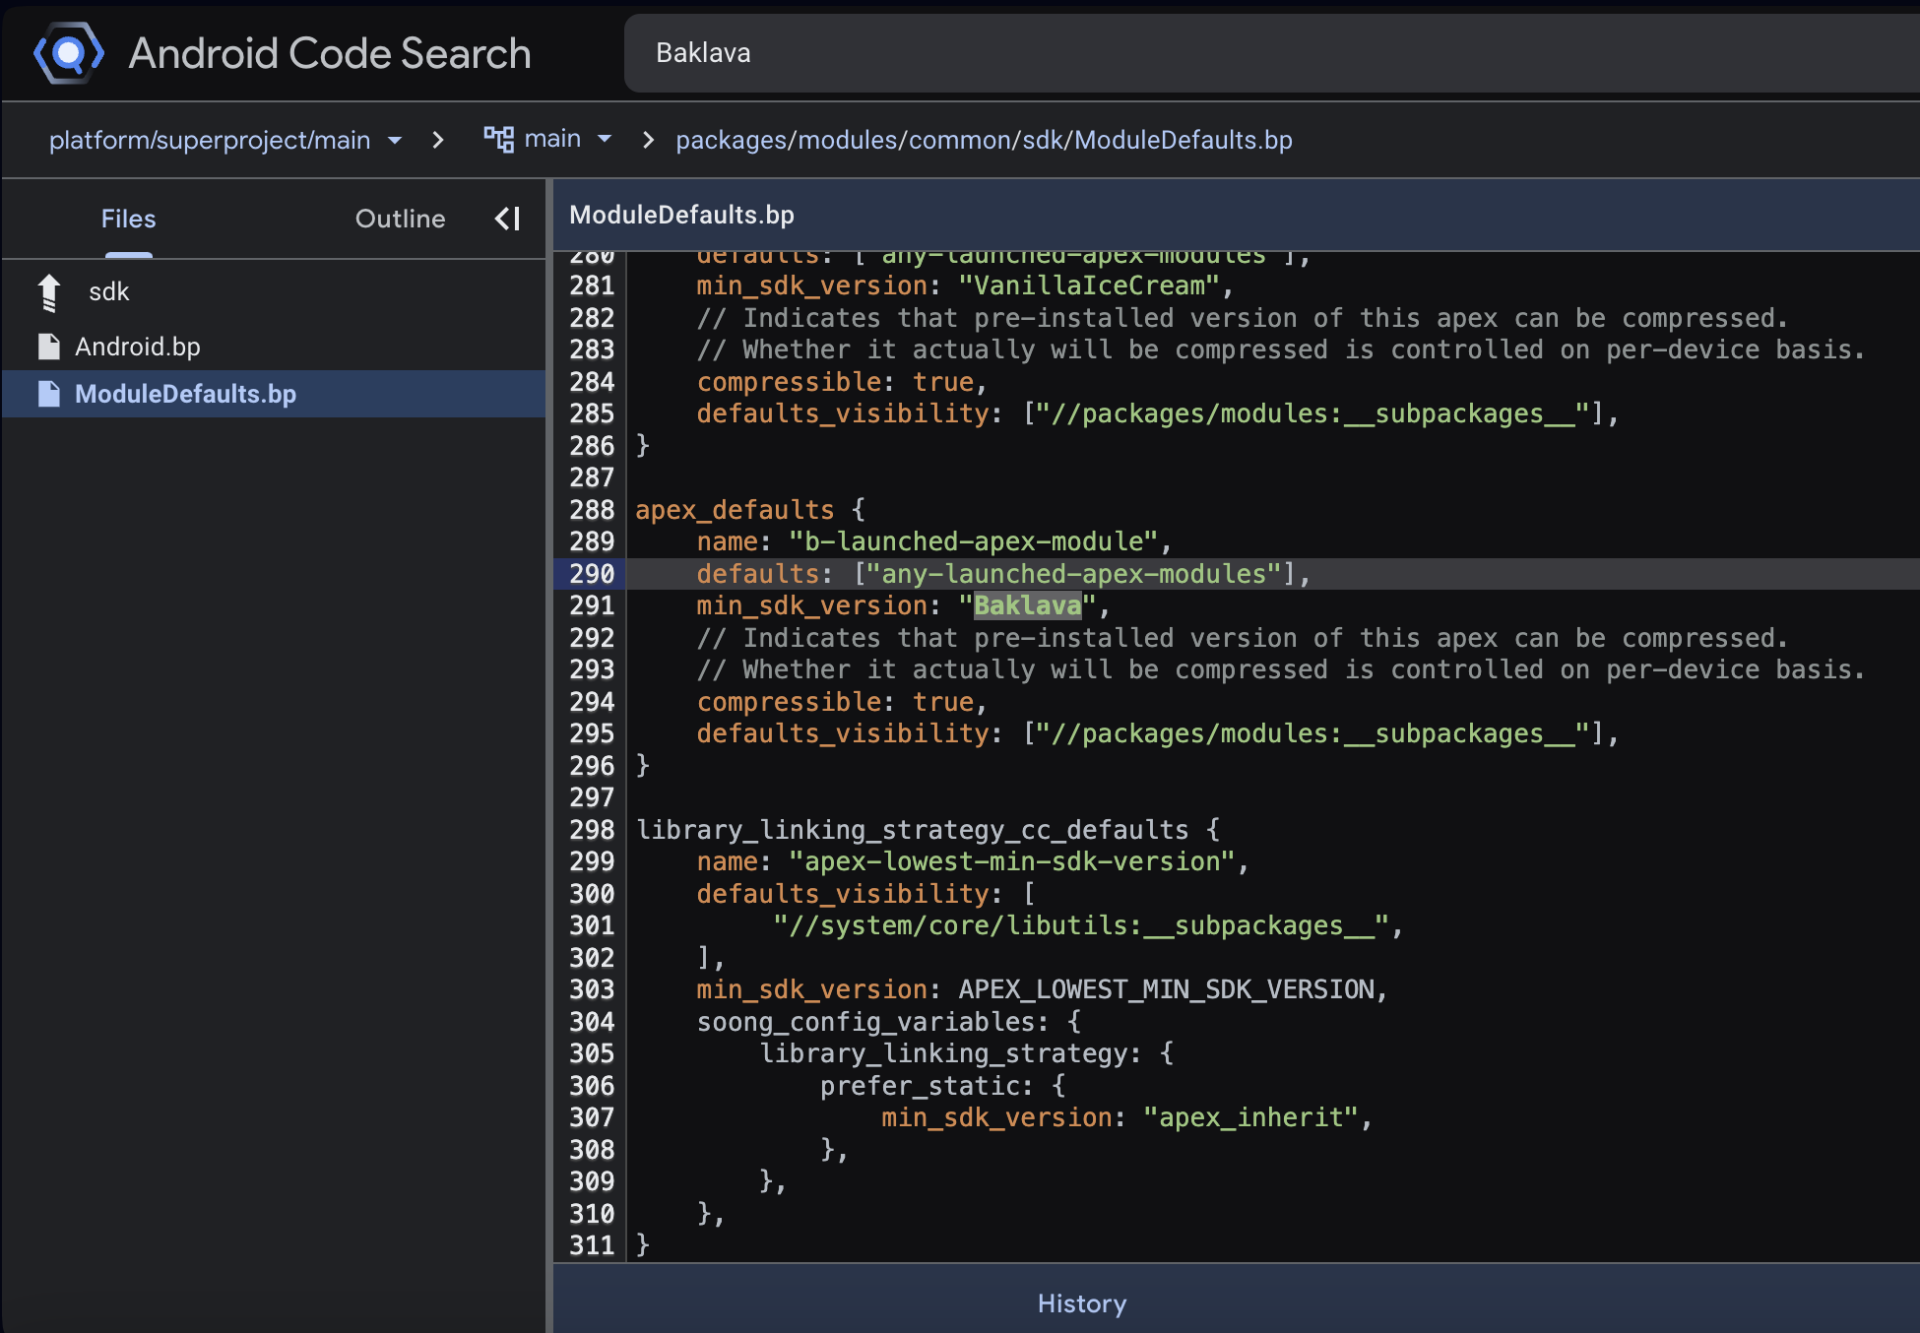Switch to the Files tab
1920x1333 pixels.
[128, 218]
